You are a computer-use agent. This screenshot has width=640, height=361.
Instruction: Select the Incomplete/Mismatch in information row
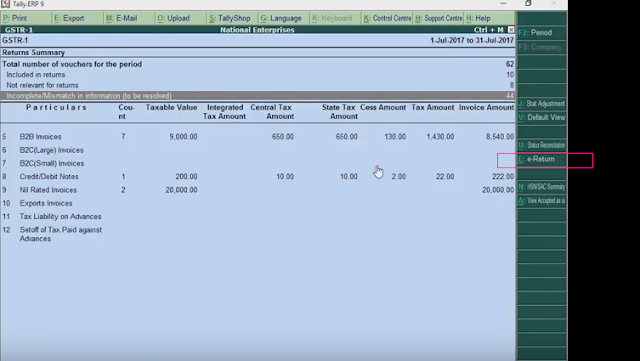(258, 96)
